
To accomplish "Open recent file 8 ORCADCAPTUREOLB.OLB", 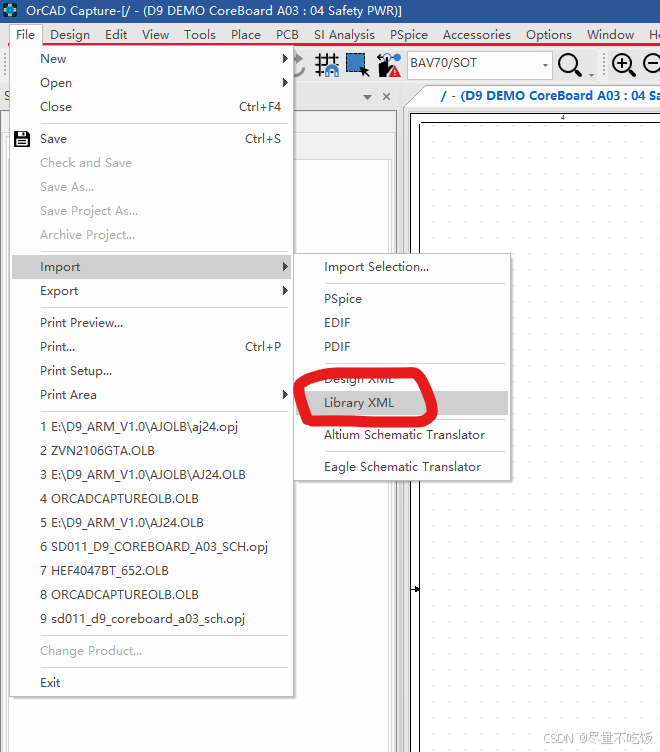I will tap(152, 594).
